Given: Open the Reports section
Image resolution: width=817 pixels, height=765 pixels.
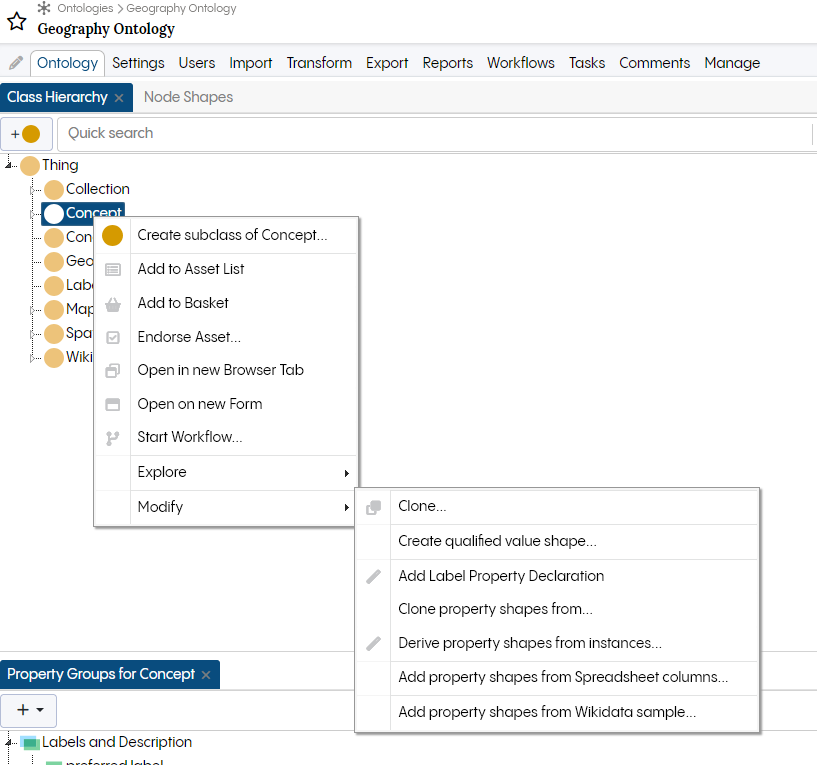Looking at the screenshot, I should click(x=447, y=62).
